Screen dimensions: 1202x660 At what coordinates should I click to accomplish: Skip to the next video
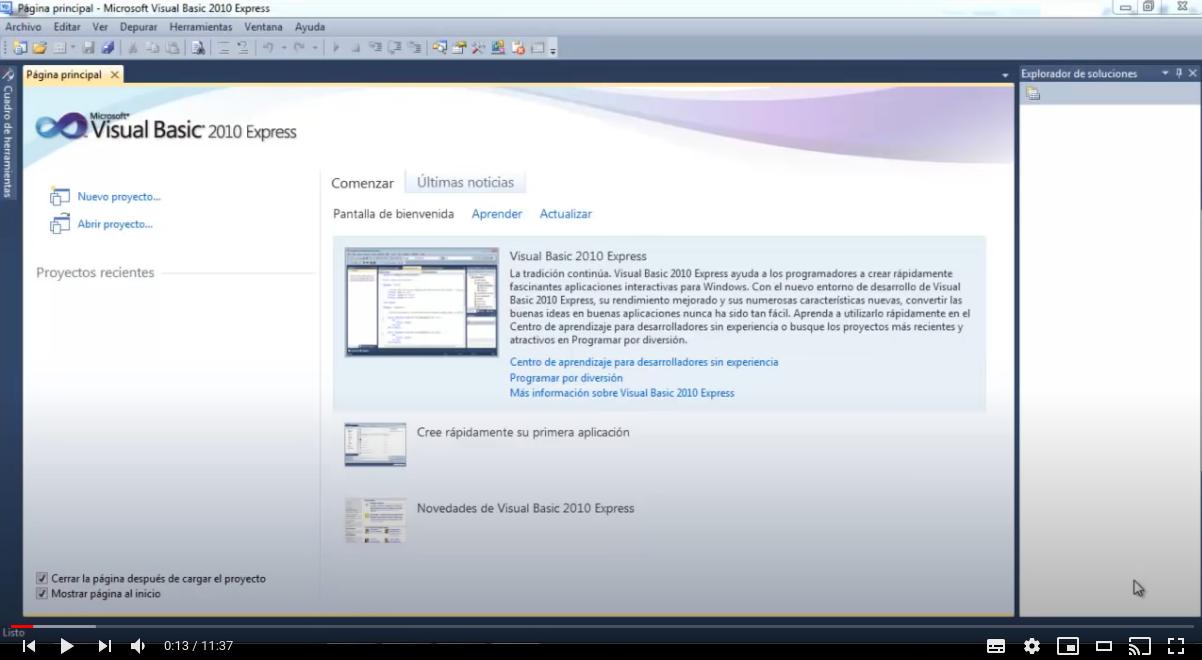point(104,646)
